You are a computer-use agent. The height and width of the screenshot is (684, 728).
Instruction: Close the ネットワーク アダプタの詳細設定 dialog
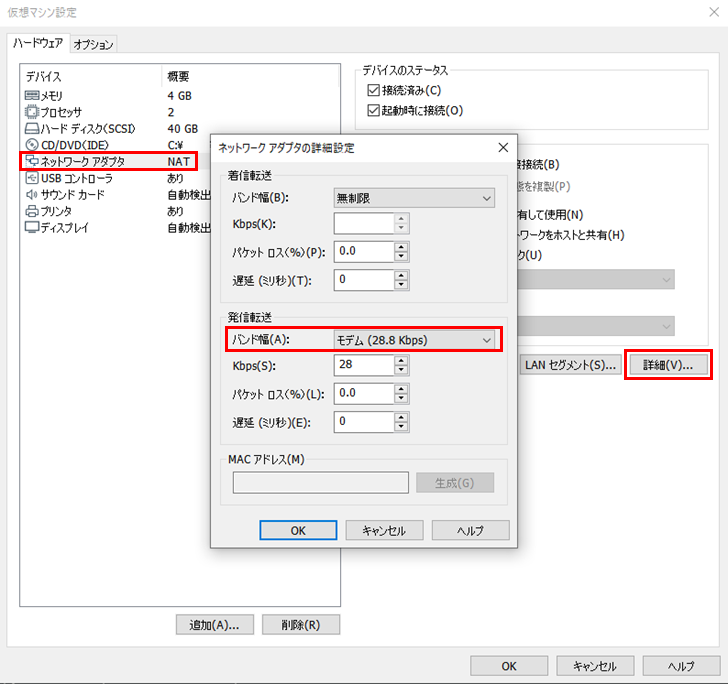click(x=503, y=148)
